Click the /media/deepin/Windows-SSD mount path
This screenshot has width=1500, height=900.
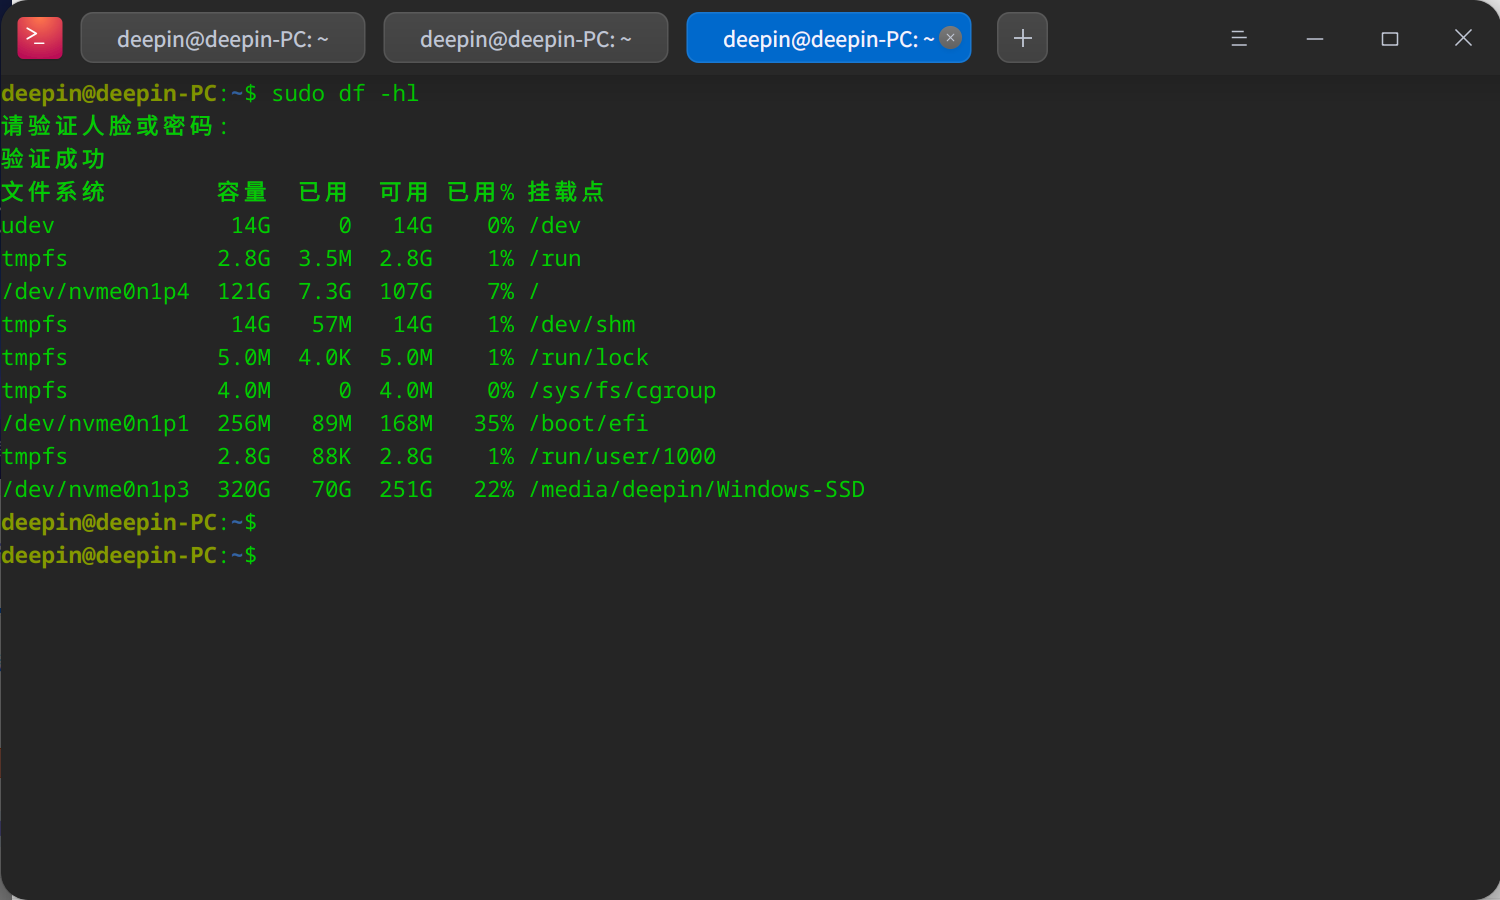coord(697,490)
